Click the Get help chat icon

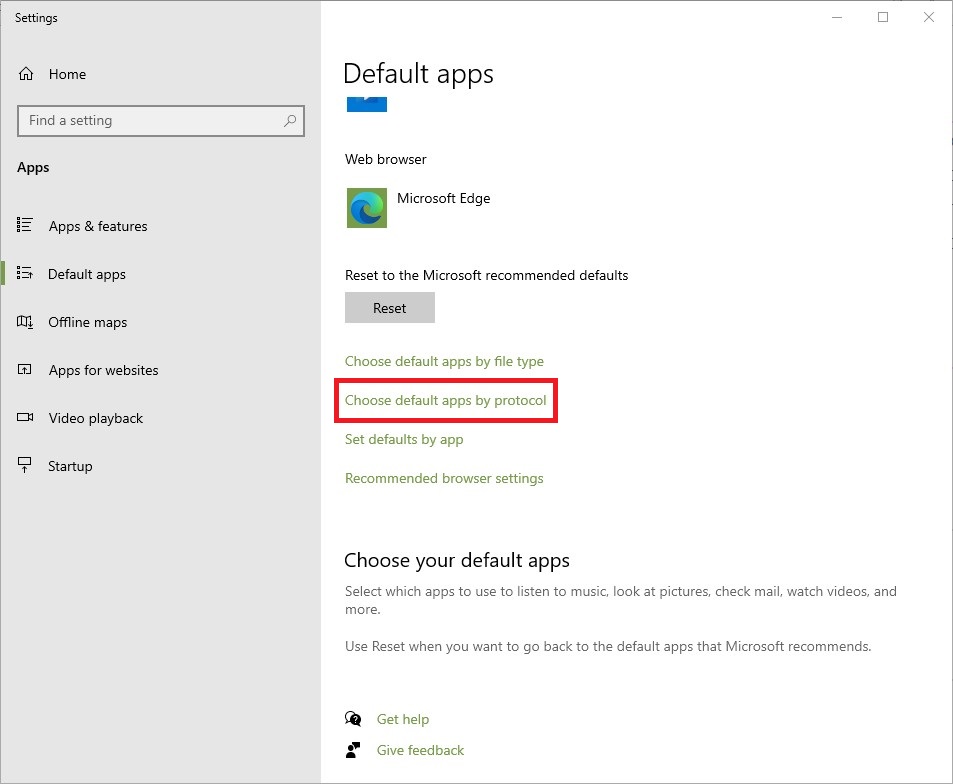click(353, 719)
